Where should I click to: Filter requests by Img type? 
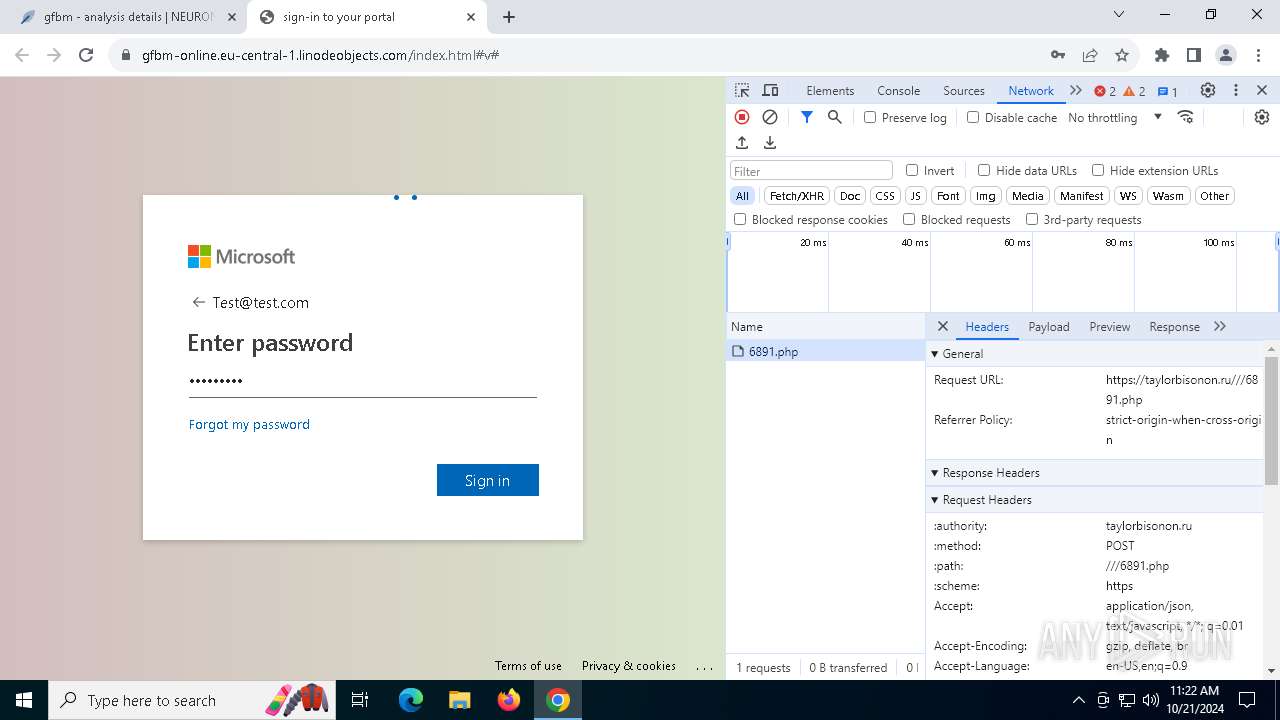(x=986, y=196)
